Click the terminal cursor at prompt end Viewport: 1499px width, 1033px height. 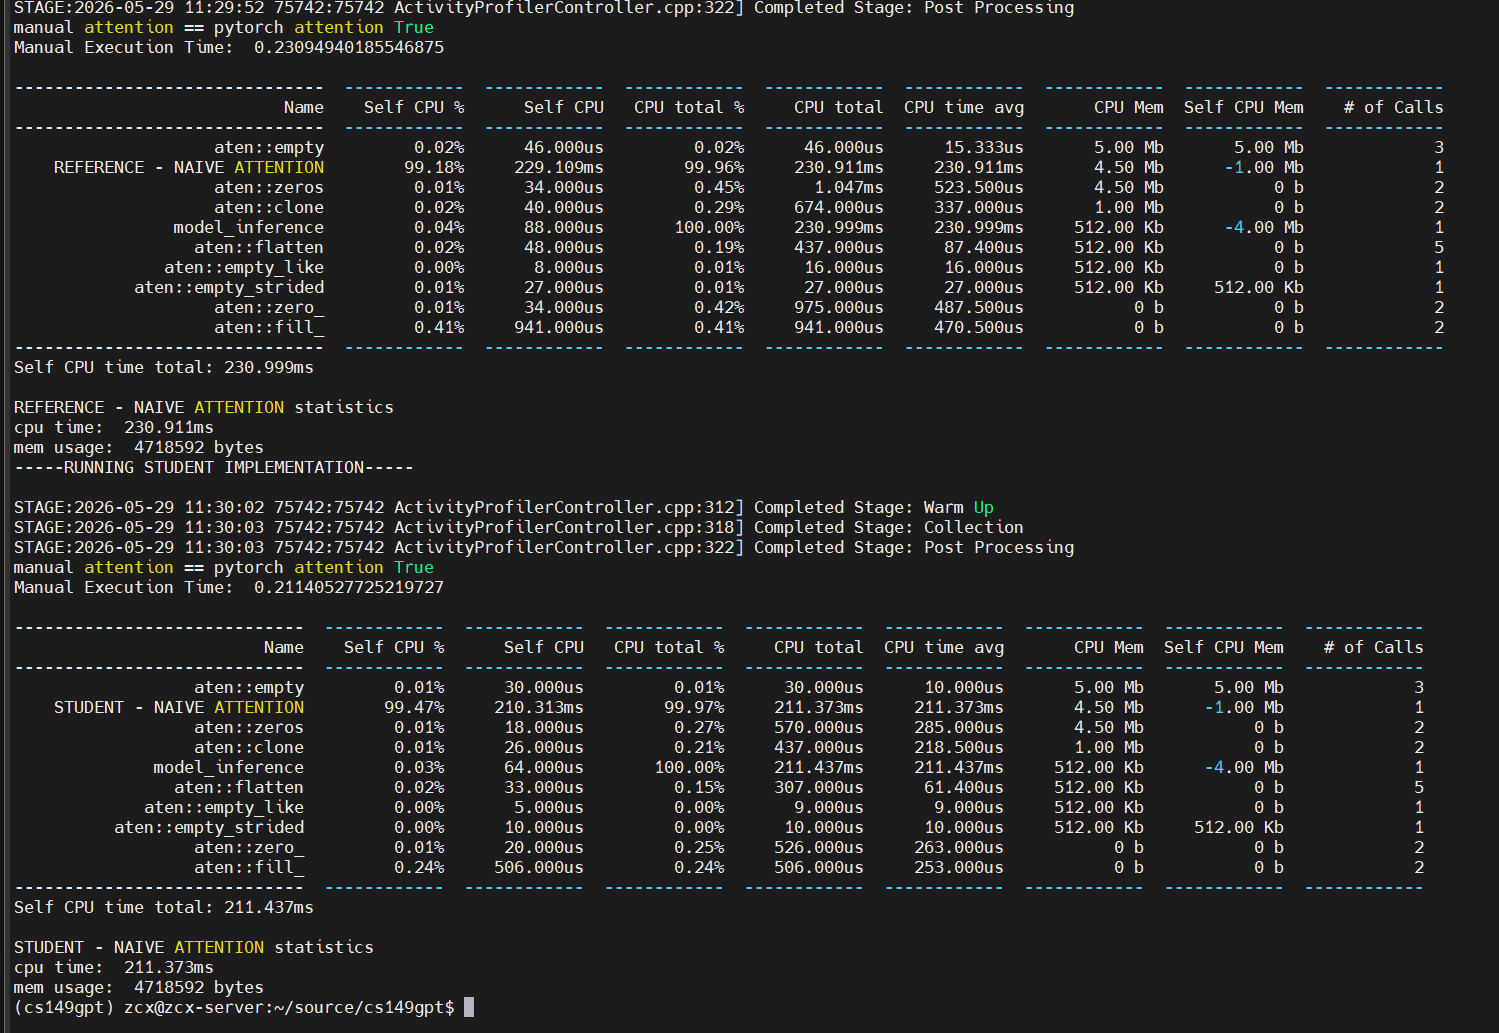(469, 1007)
